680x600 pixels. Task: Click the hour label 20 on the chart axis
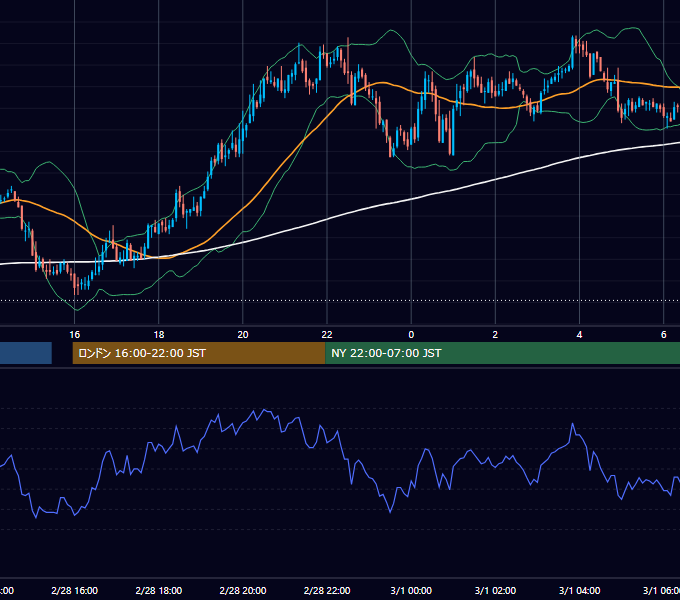(243, 334)
